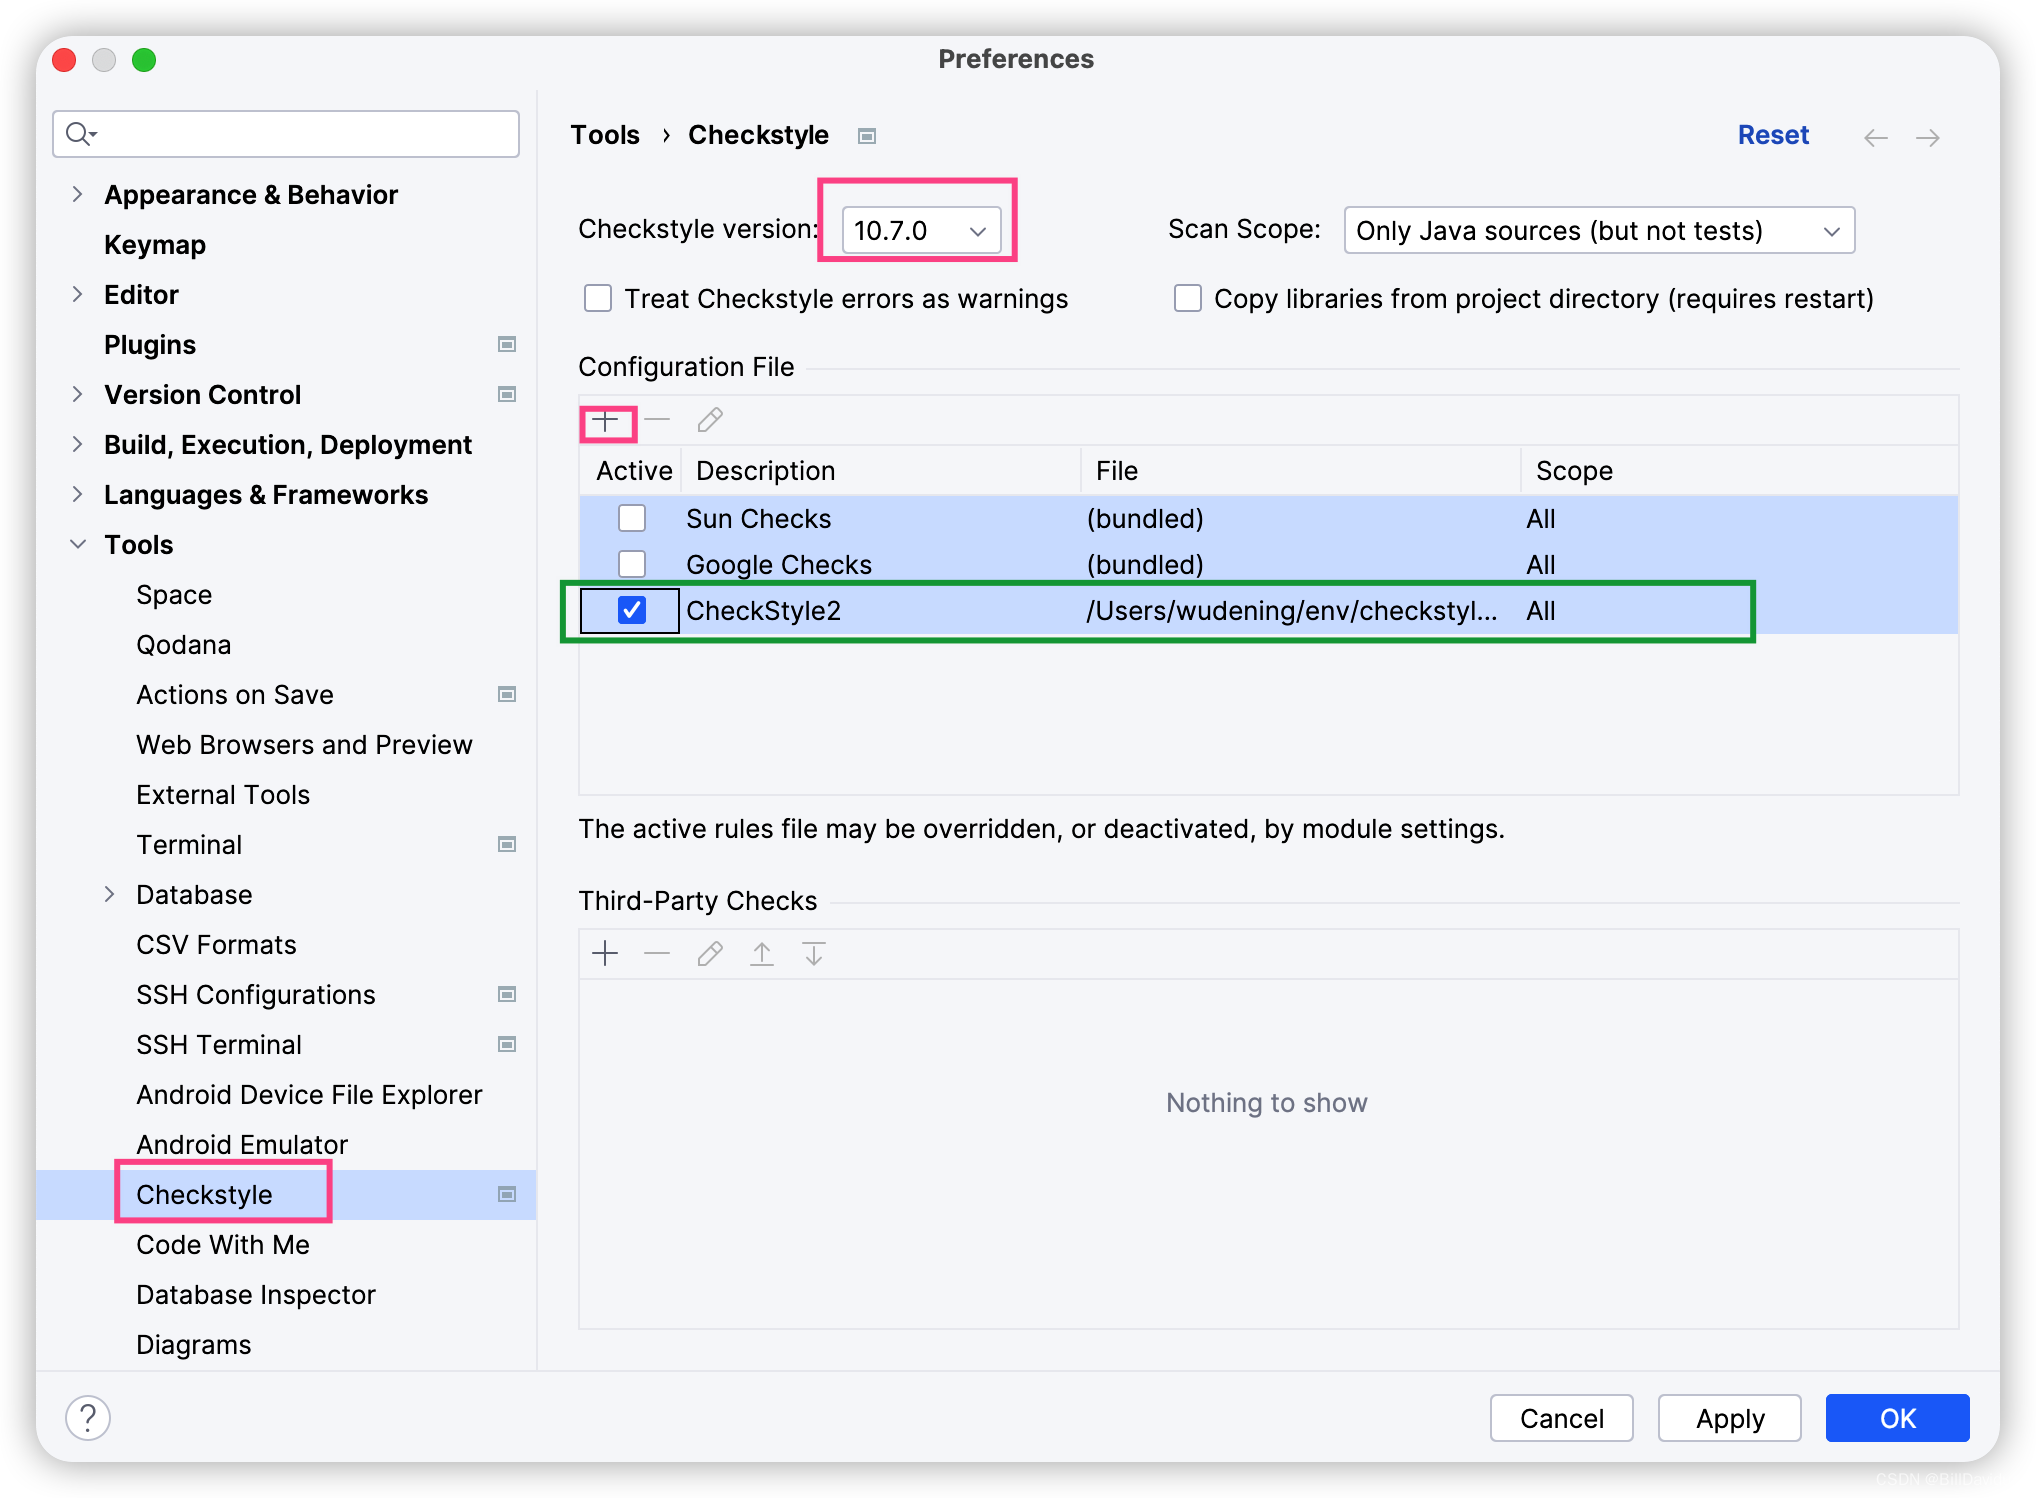This screenshot has width=2036, height=1498.
Task: Expand the Editor section
Action: click(x=77, y=295)
